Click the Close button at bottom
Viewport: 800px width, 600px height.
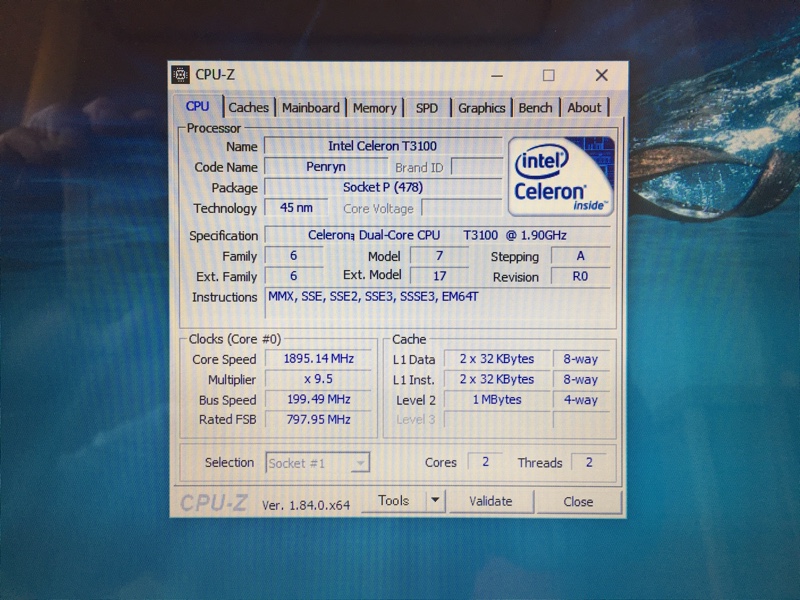click(x=578, y=502)
